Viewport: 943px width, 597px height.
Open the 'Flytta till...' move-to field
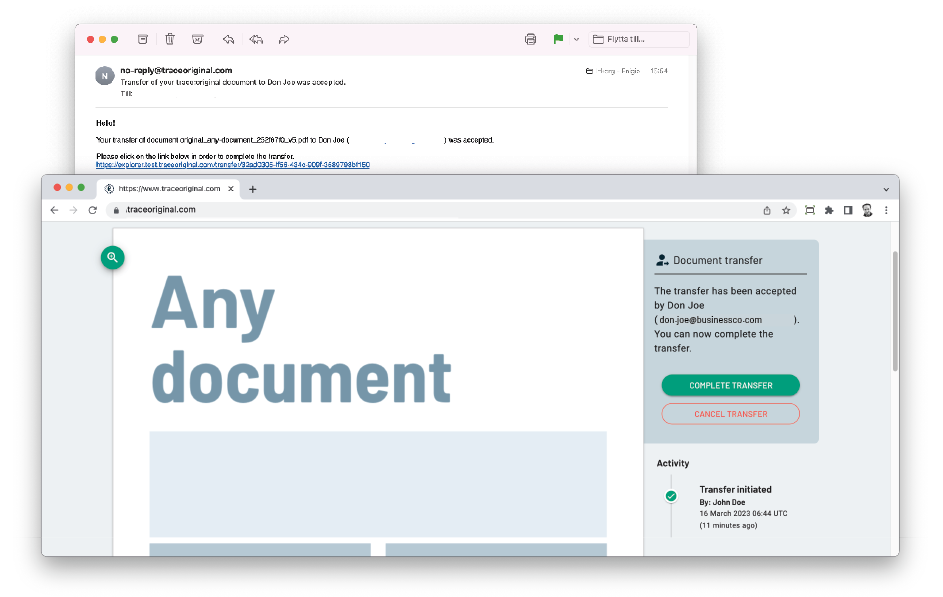coord(640,39)
